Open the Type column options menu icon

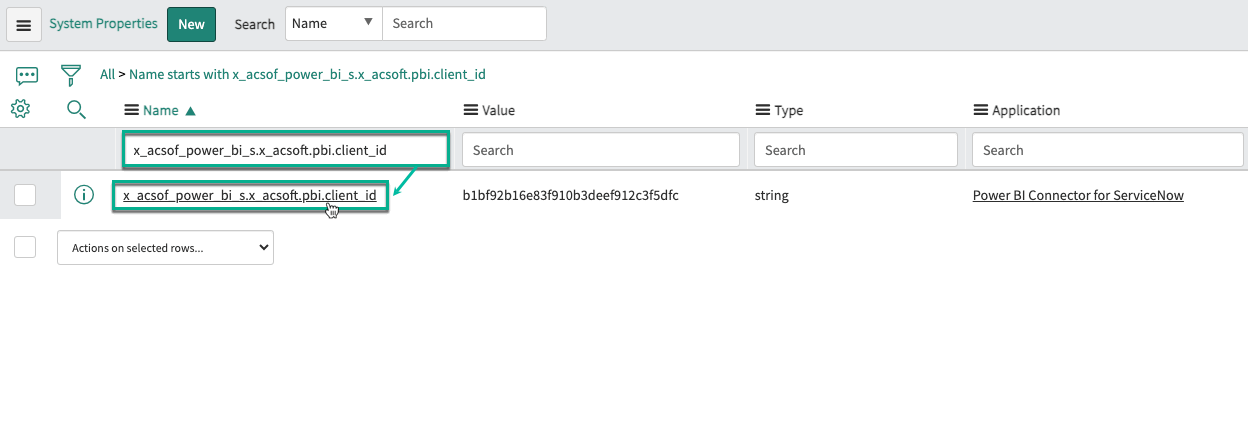[x=763, y=111]
